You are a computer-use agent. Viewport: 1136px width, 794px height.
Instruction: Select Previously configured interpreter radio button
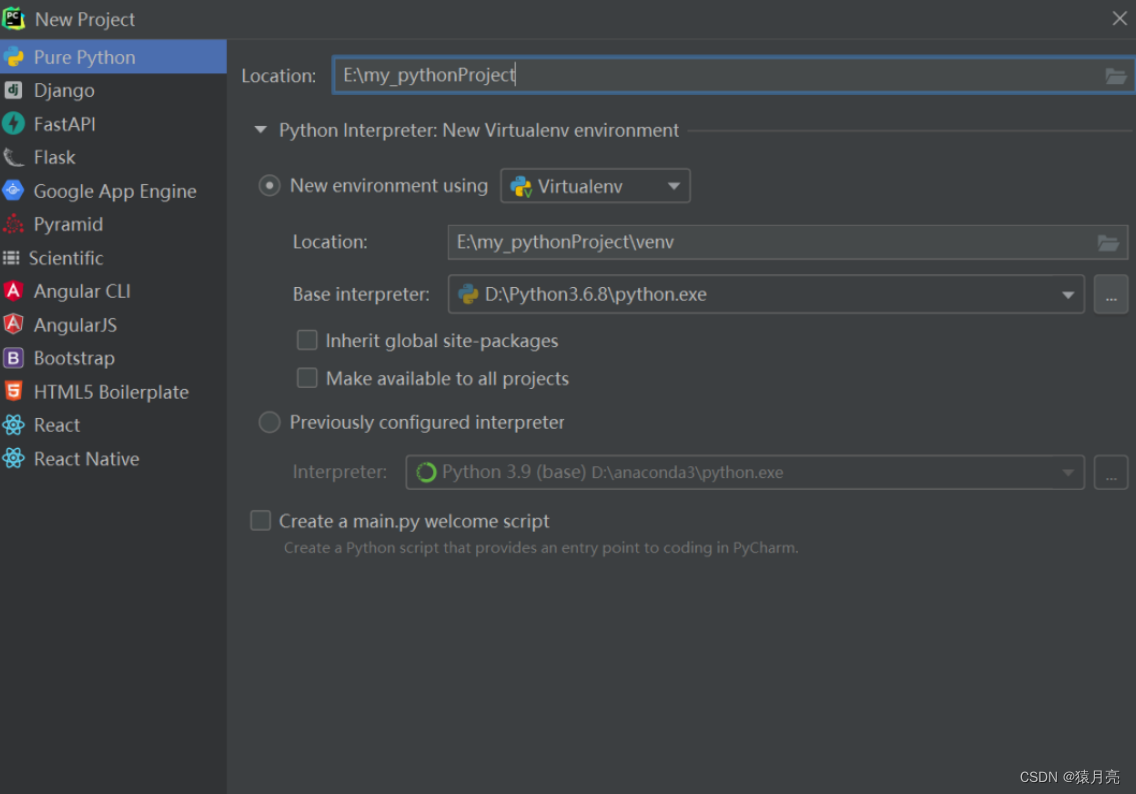[x=270, y=422]
